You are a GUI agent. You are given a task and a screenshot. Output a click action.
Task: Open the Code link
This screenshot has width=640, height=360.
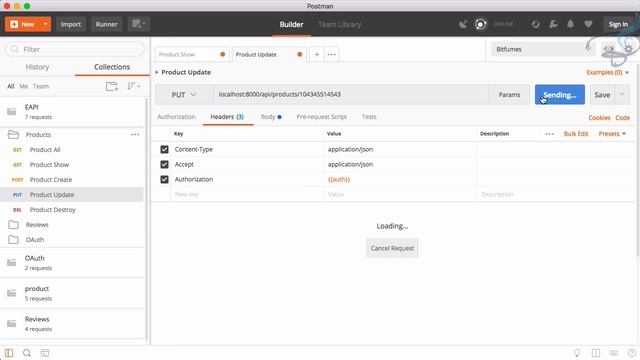coord(622,118)
